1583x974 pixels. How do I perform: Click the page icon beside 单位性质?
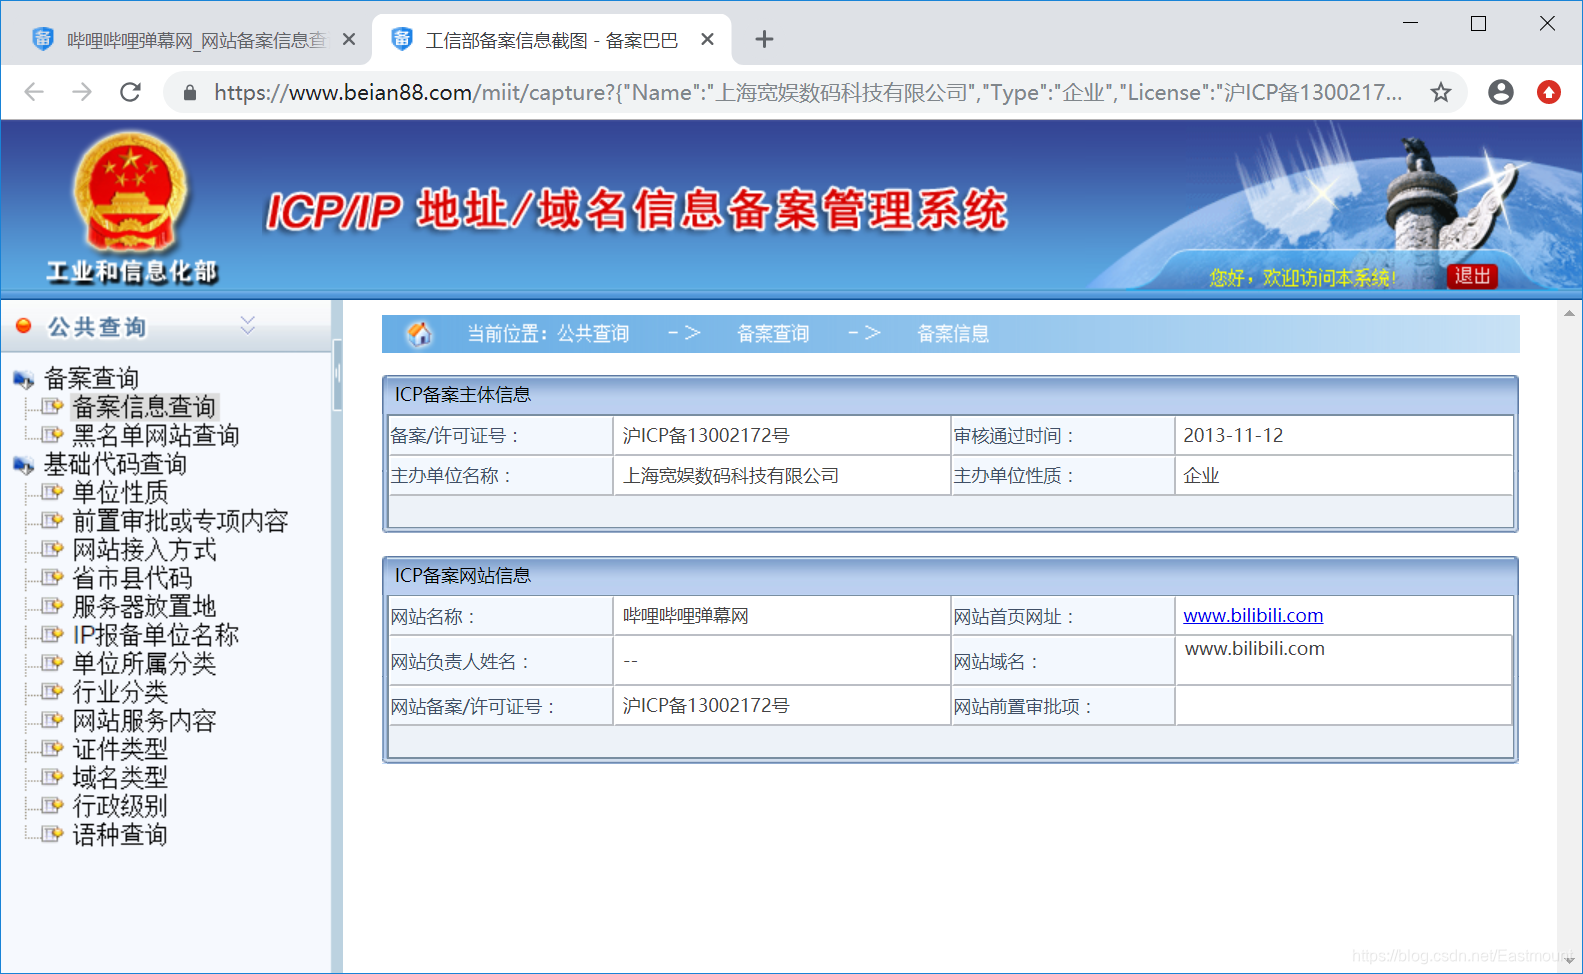(x=52, y=492)
